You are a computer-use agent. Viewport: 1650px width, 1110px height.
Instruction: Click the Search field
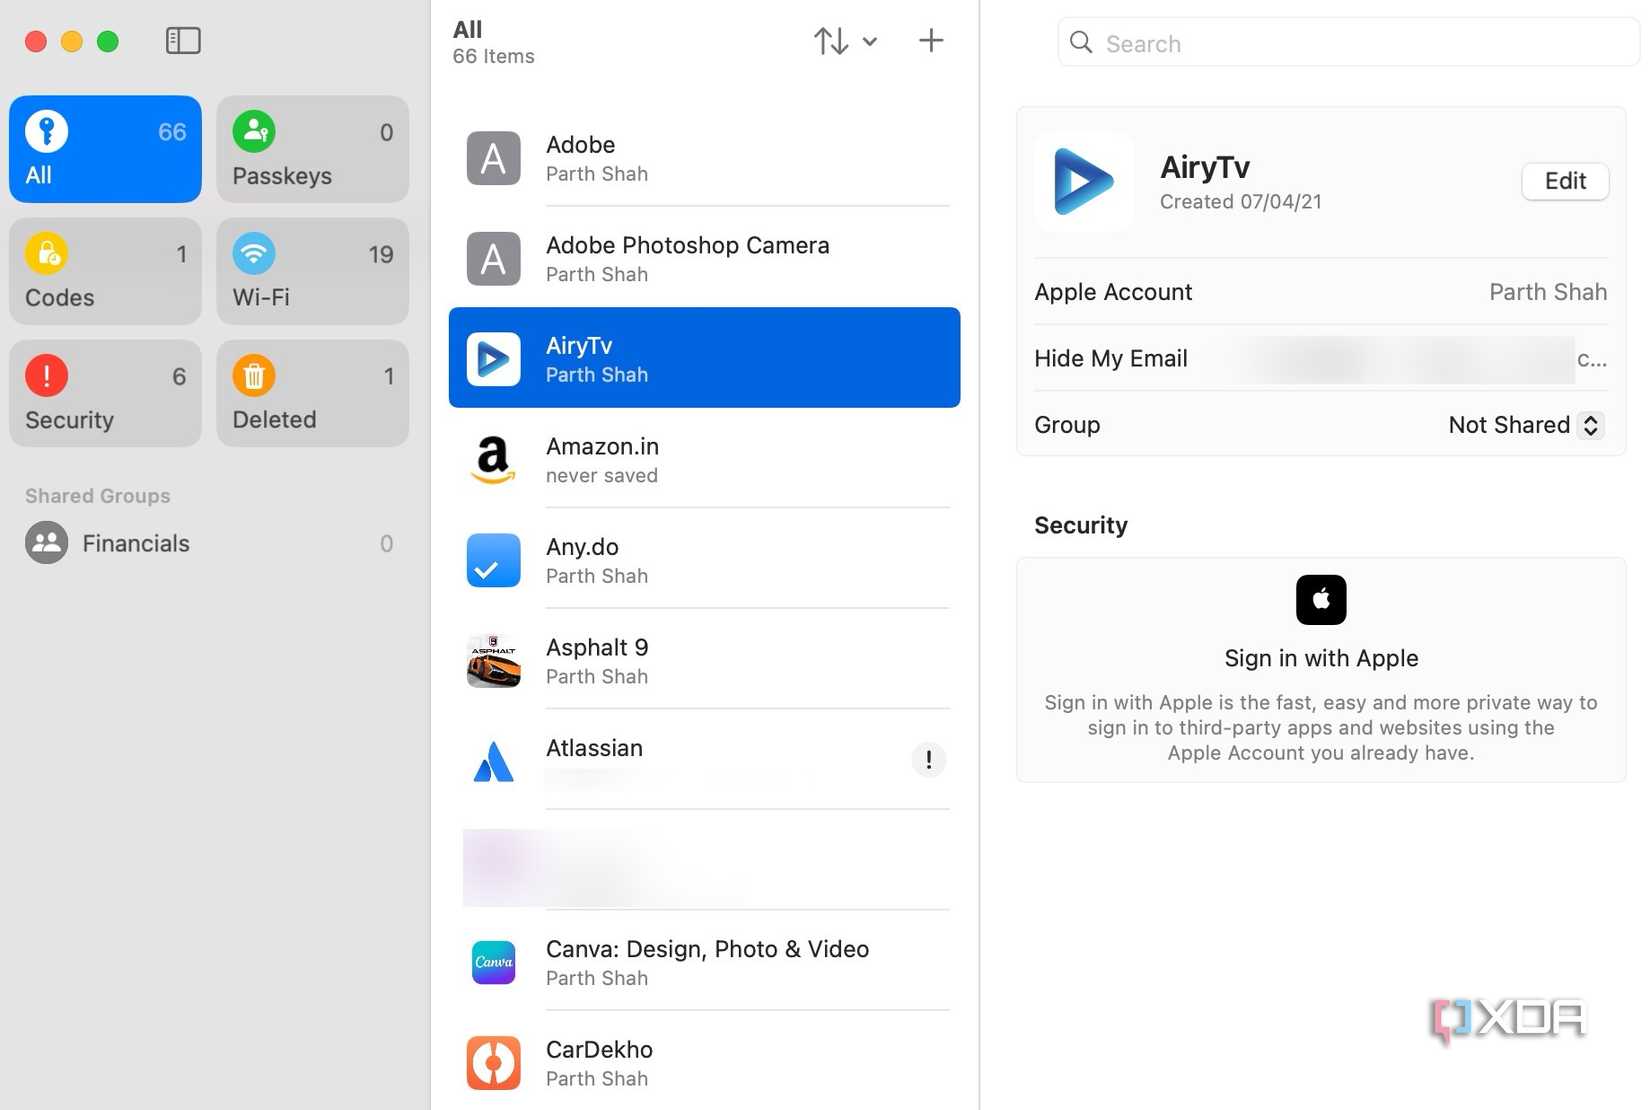(x=1347, y=43)
